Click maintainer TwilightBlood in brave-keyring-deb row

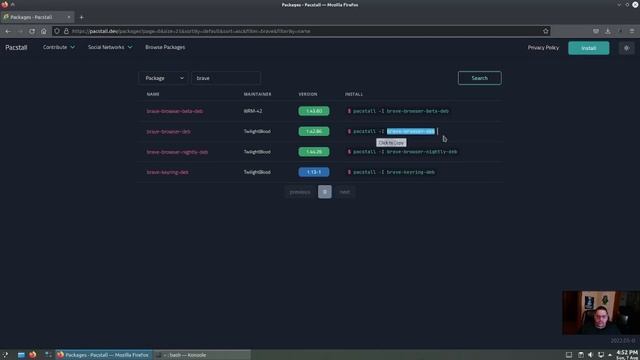pyautogui.click(x=257, y=172)
